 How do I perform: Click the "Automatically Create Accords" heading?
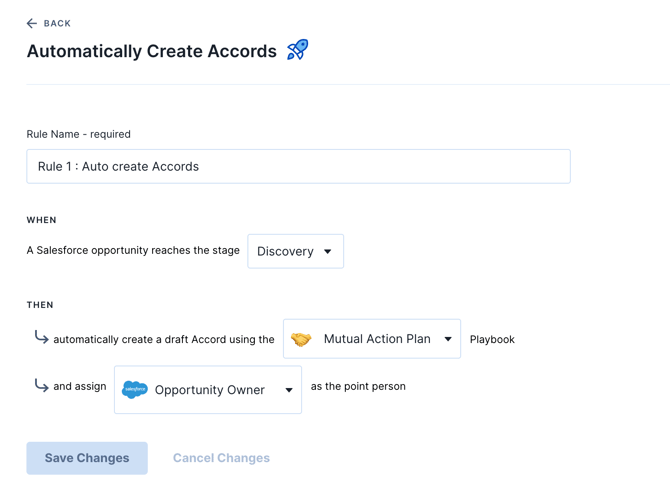pos(152,51)
